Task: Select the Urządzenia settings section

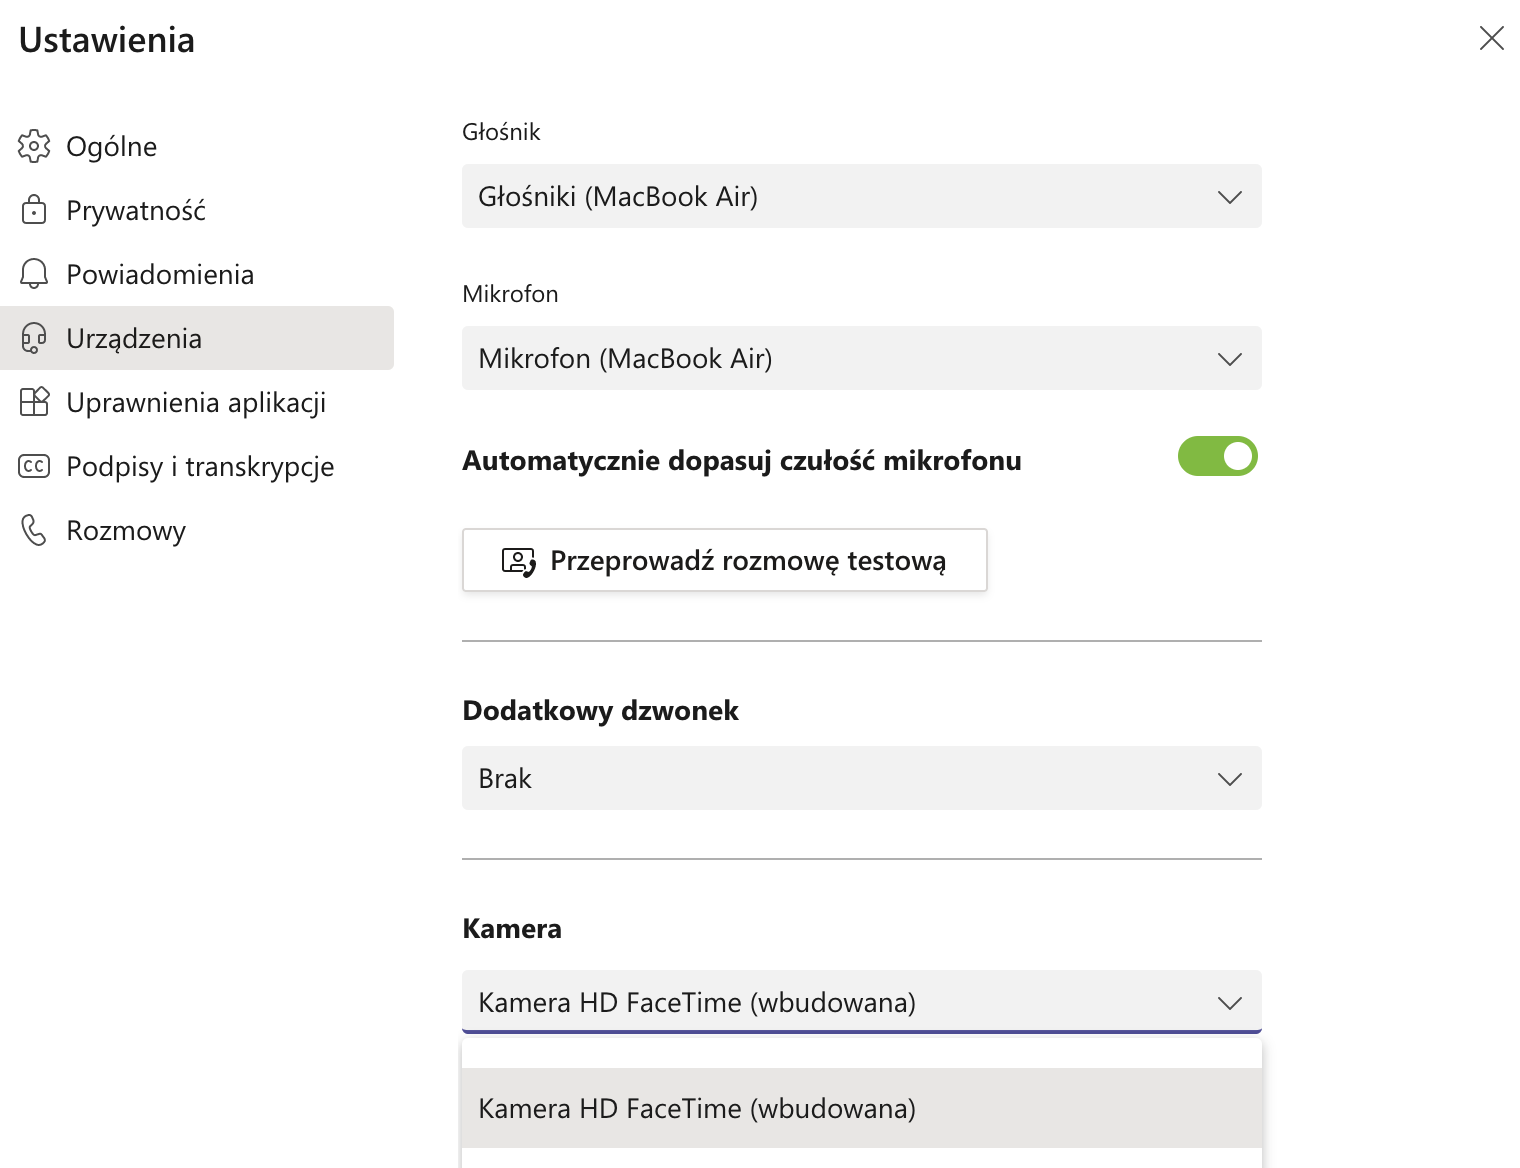Action: pos(197,338)
